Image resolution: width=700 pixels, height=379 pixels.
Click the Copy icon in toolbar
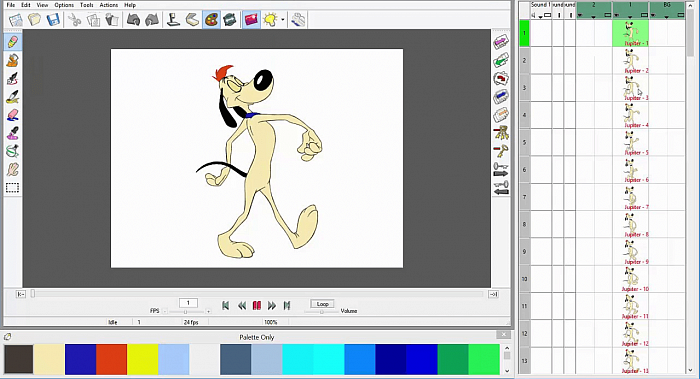[x=93, y=20]
